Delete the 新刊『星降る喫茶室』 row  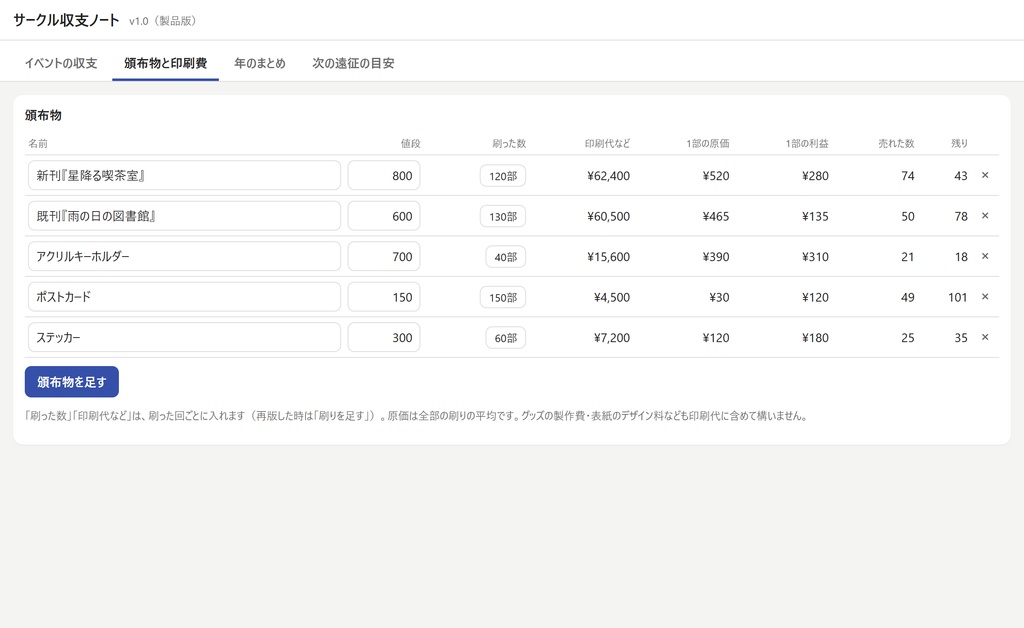coord(985,176)
